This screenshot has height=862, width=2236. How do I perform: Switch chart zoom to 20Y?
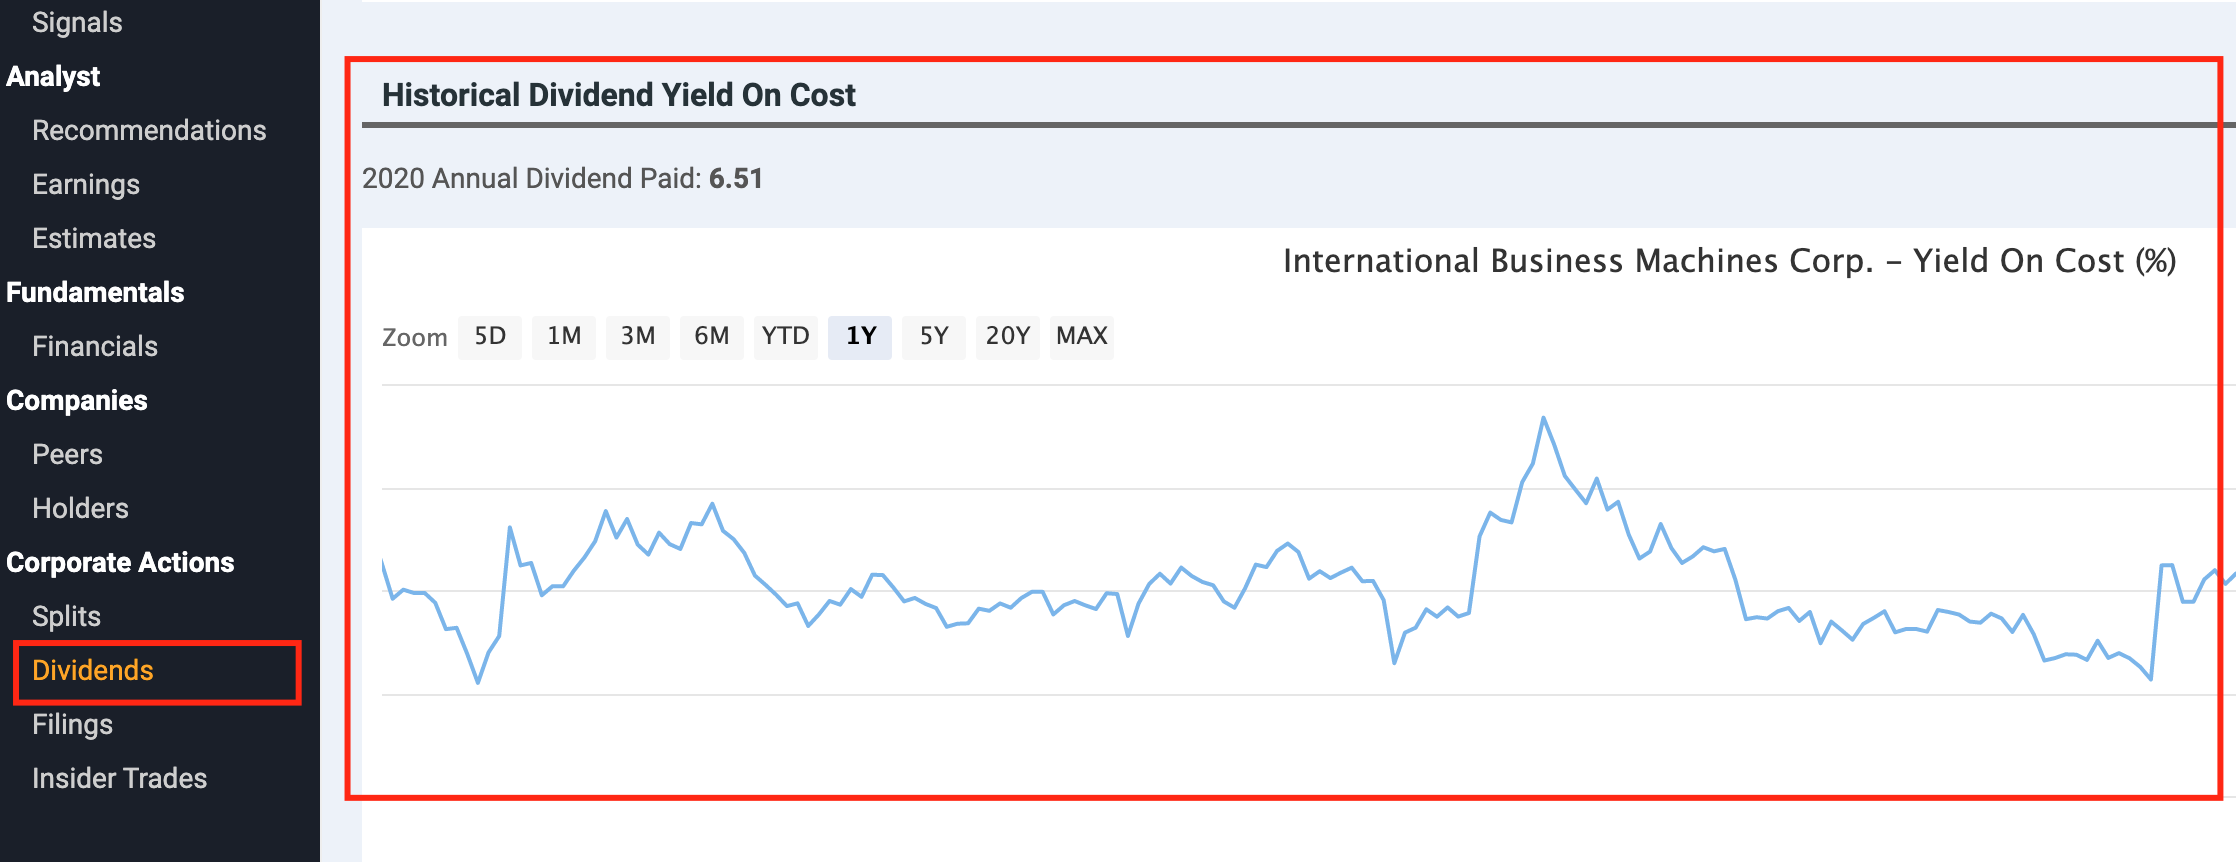pyautogui.click(x=1008, y=336)
